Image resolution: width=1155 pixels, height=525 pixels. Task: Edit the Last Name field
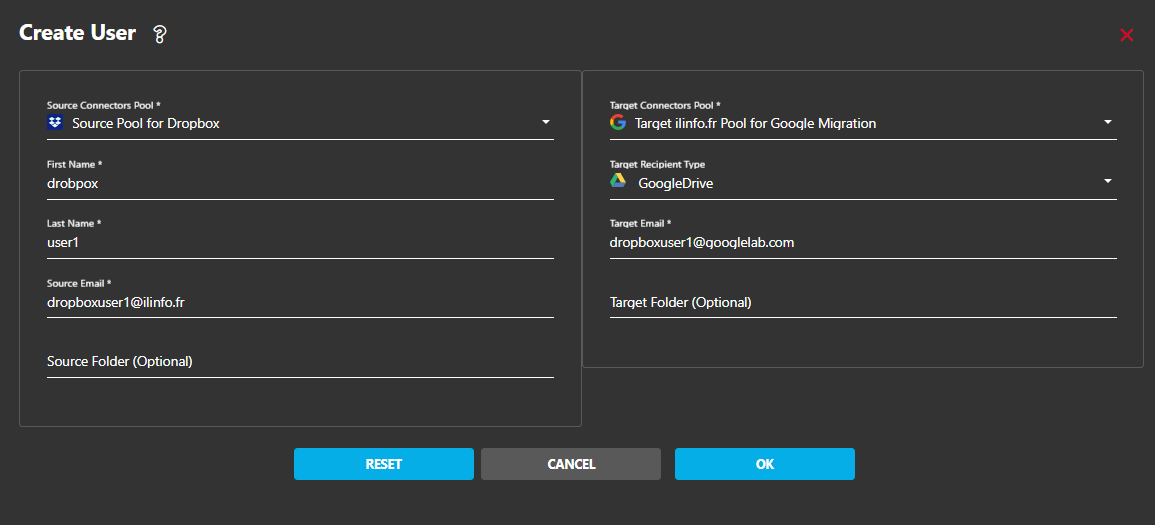[300, 243]
